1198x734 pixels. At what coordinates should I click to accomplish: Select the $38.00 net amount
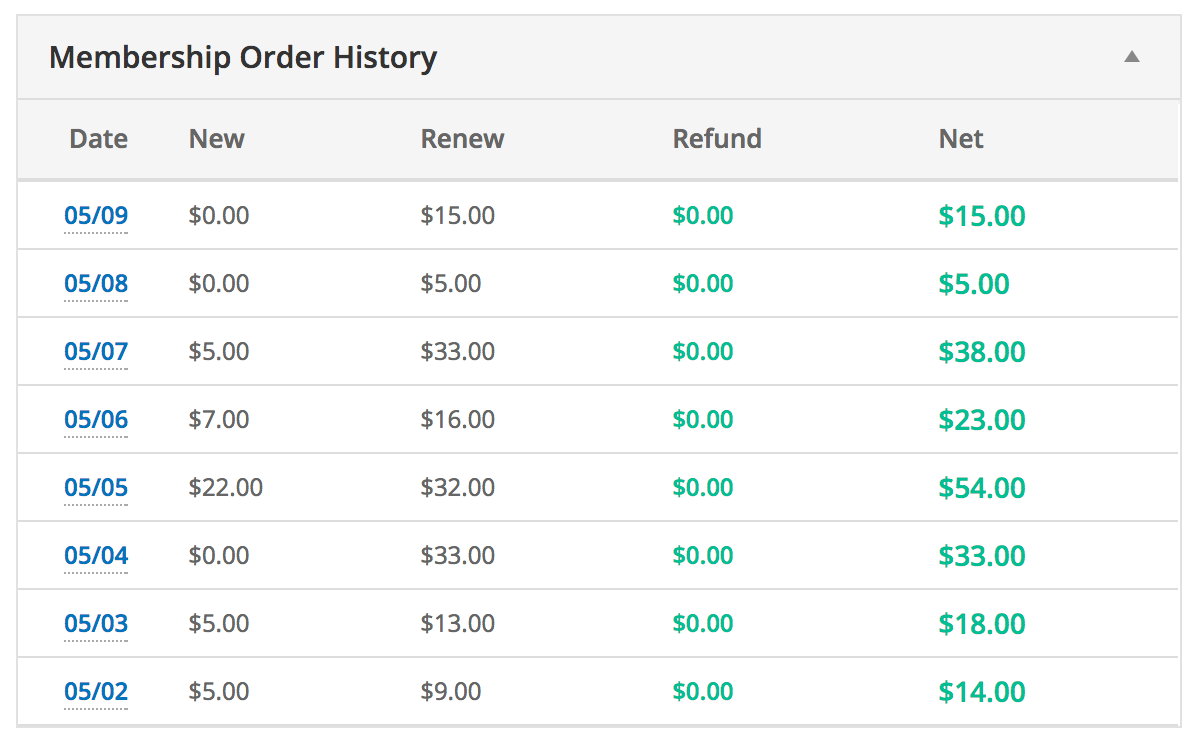click(981, 352)
